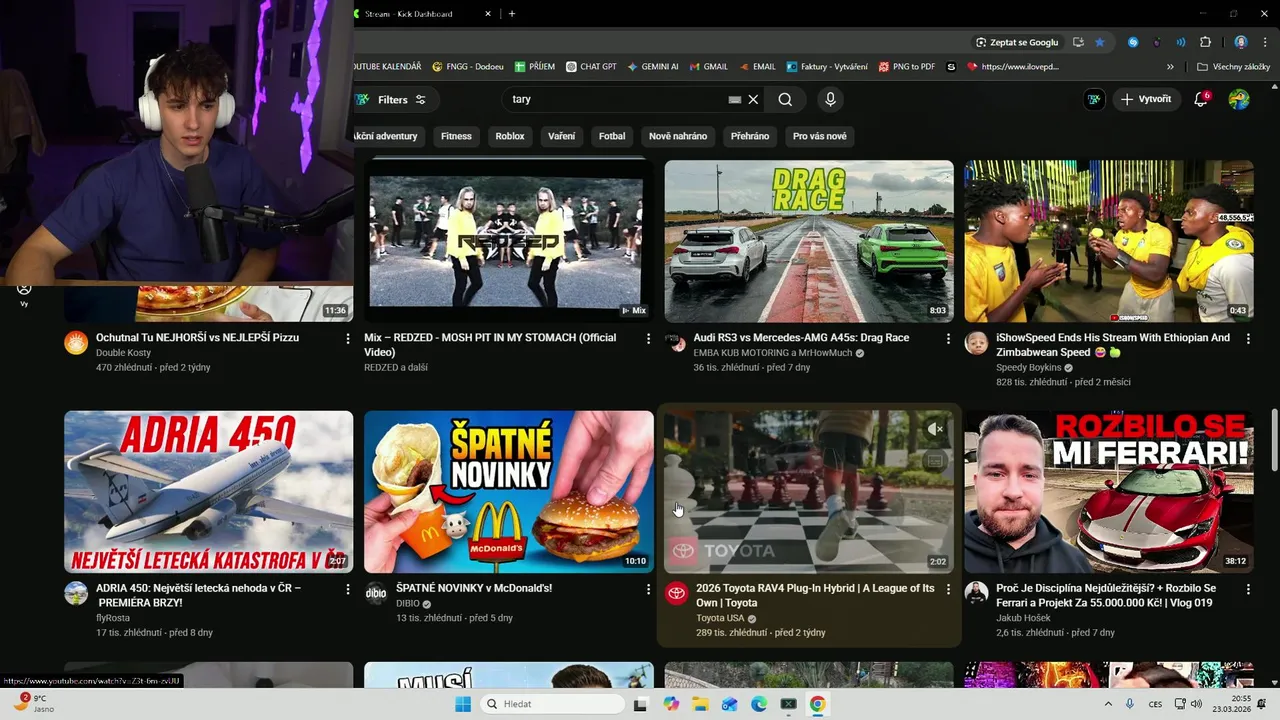The width and height of the screenshot is (1280, 720).
Task: Select the 'Nově nahráno' chip
Action: coord(678,136)
